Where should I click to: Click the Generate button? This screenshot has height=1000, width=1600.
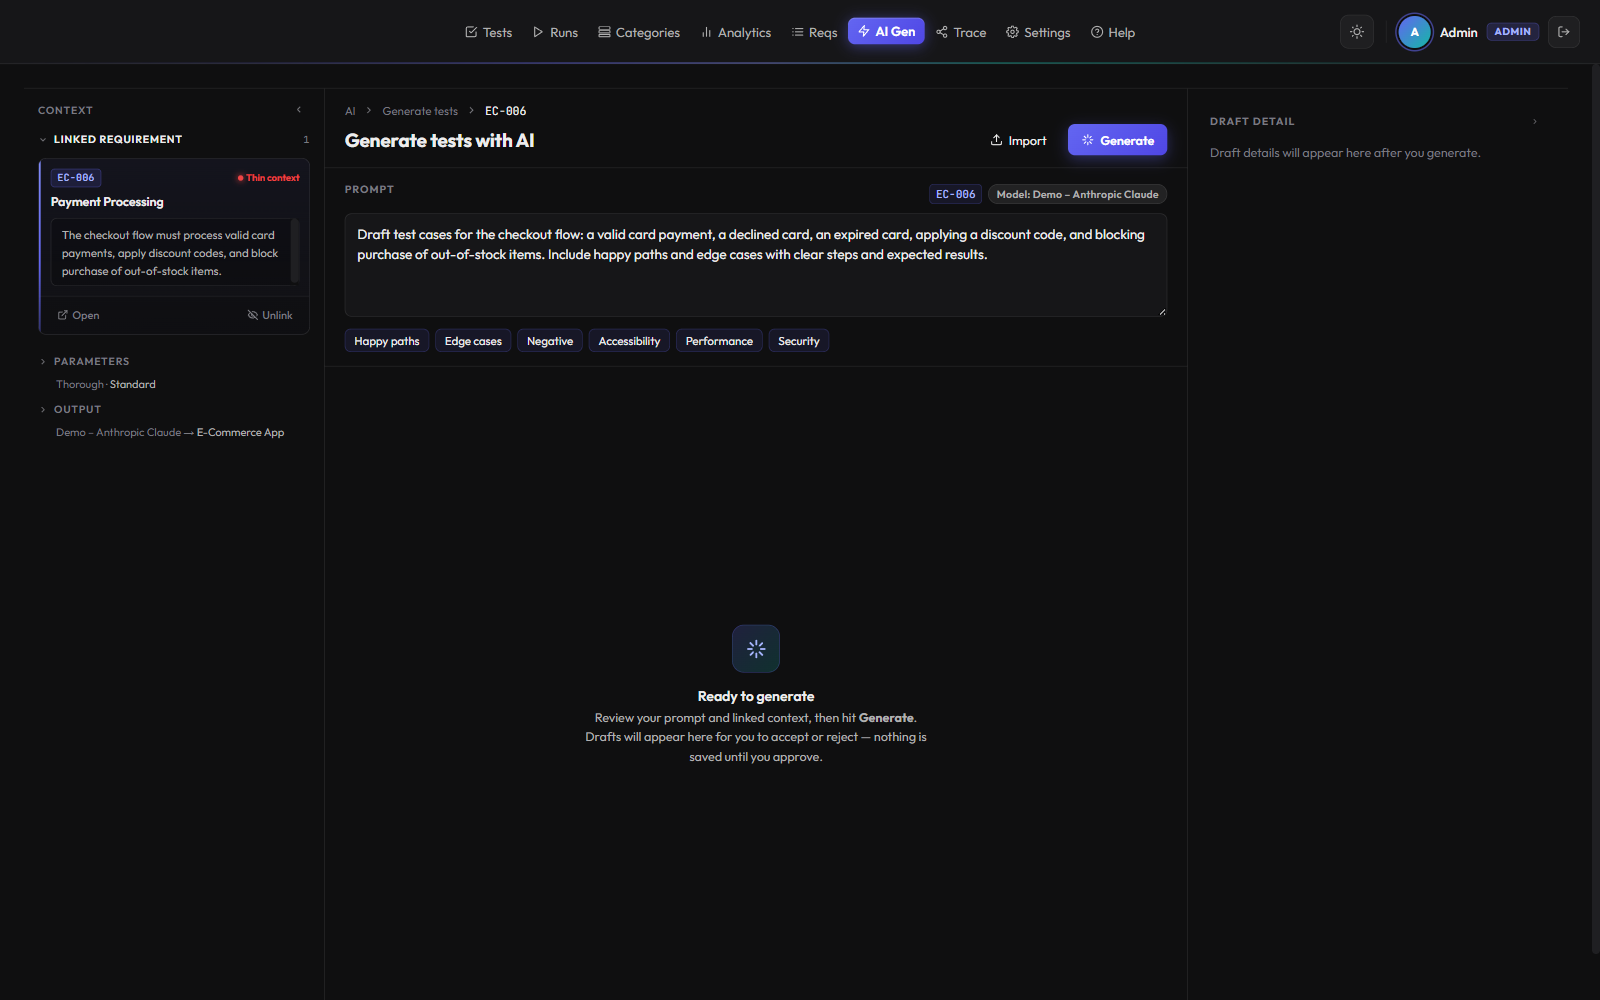[x=1117, y=140]
